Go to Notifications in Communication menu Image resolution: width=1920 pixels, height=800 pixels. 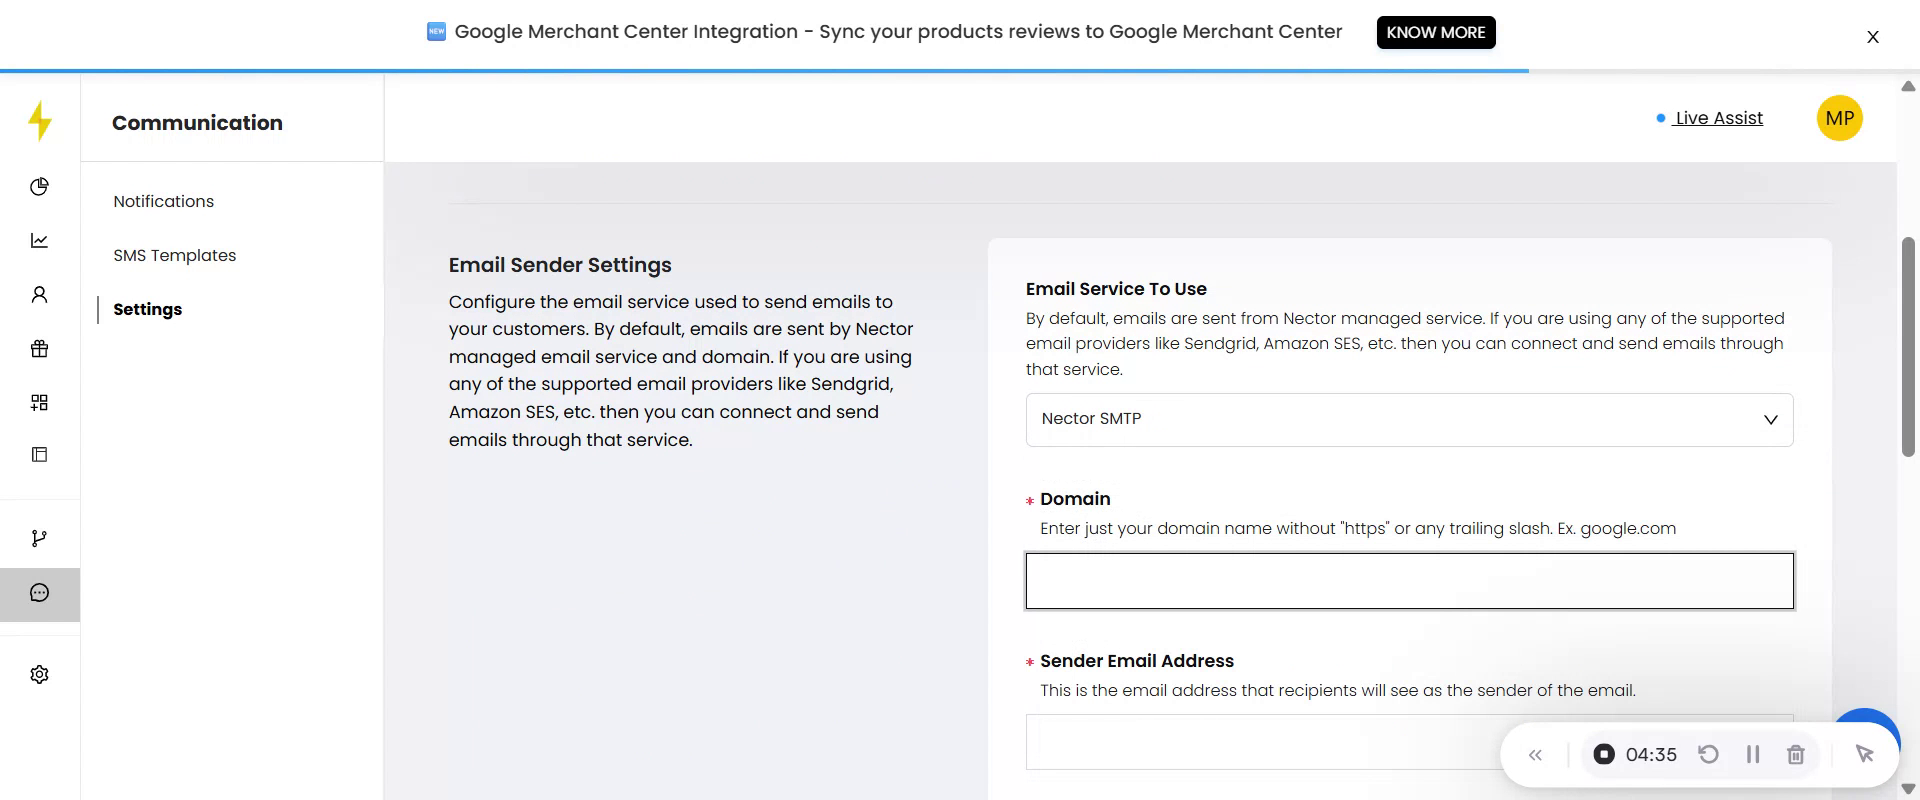(163, 202)
